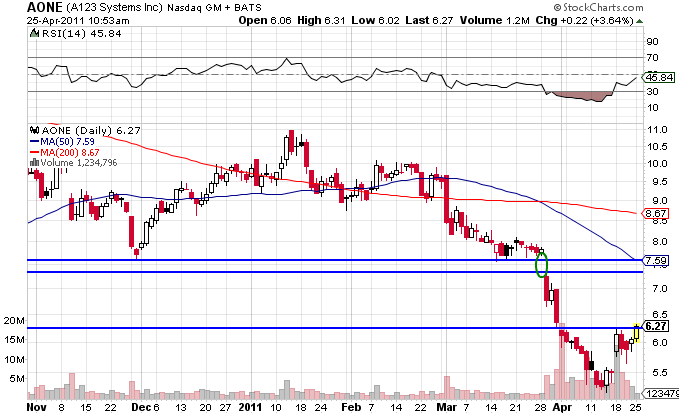Click the 5M volume axis label

coord(17,379)
